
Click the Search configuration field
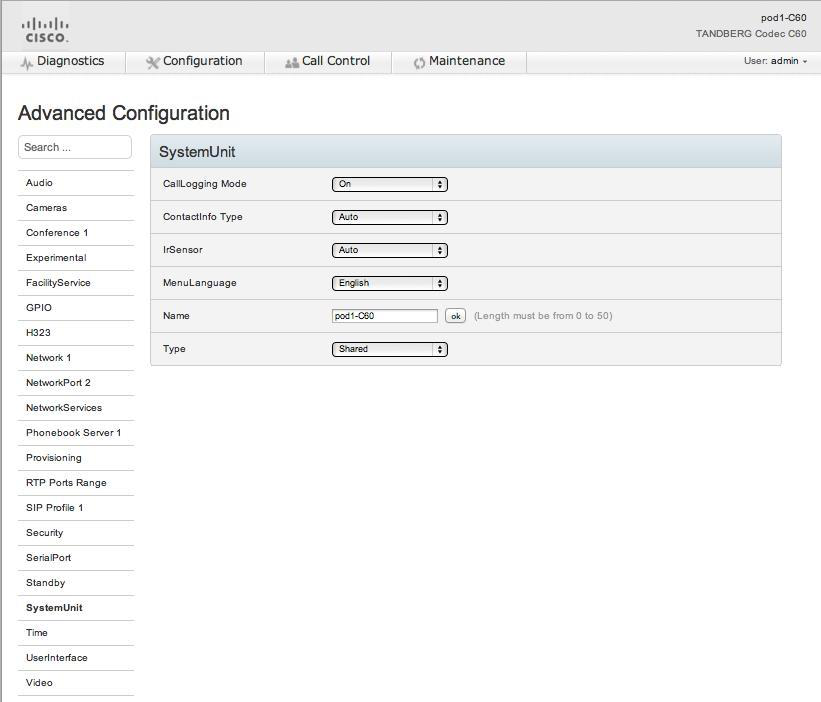tap(75, 147)
